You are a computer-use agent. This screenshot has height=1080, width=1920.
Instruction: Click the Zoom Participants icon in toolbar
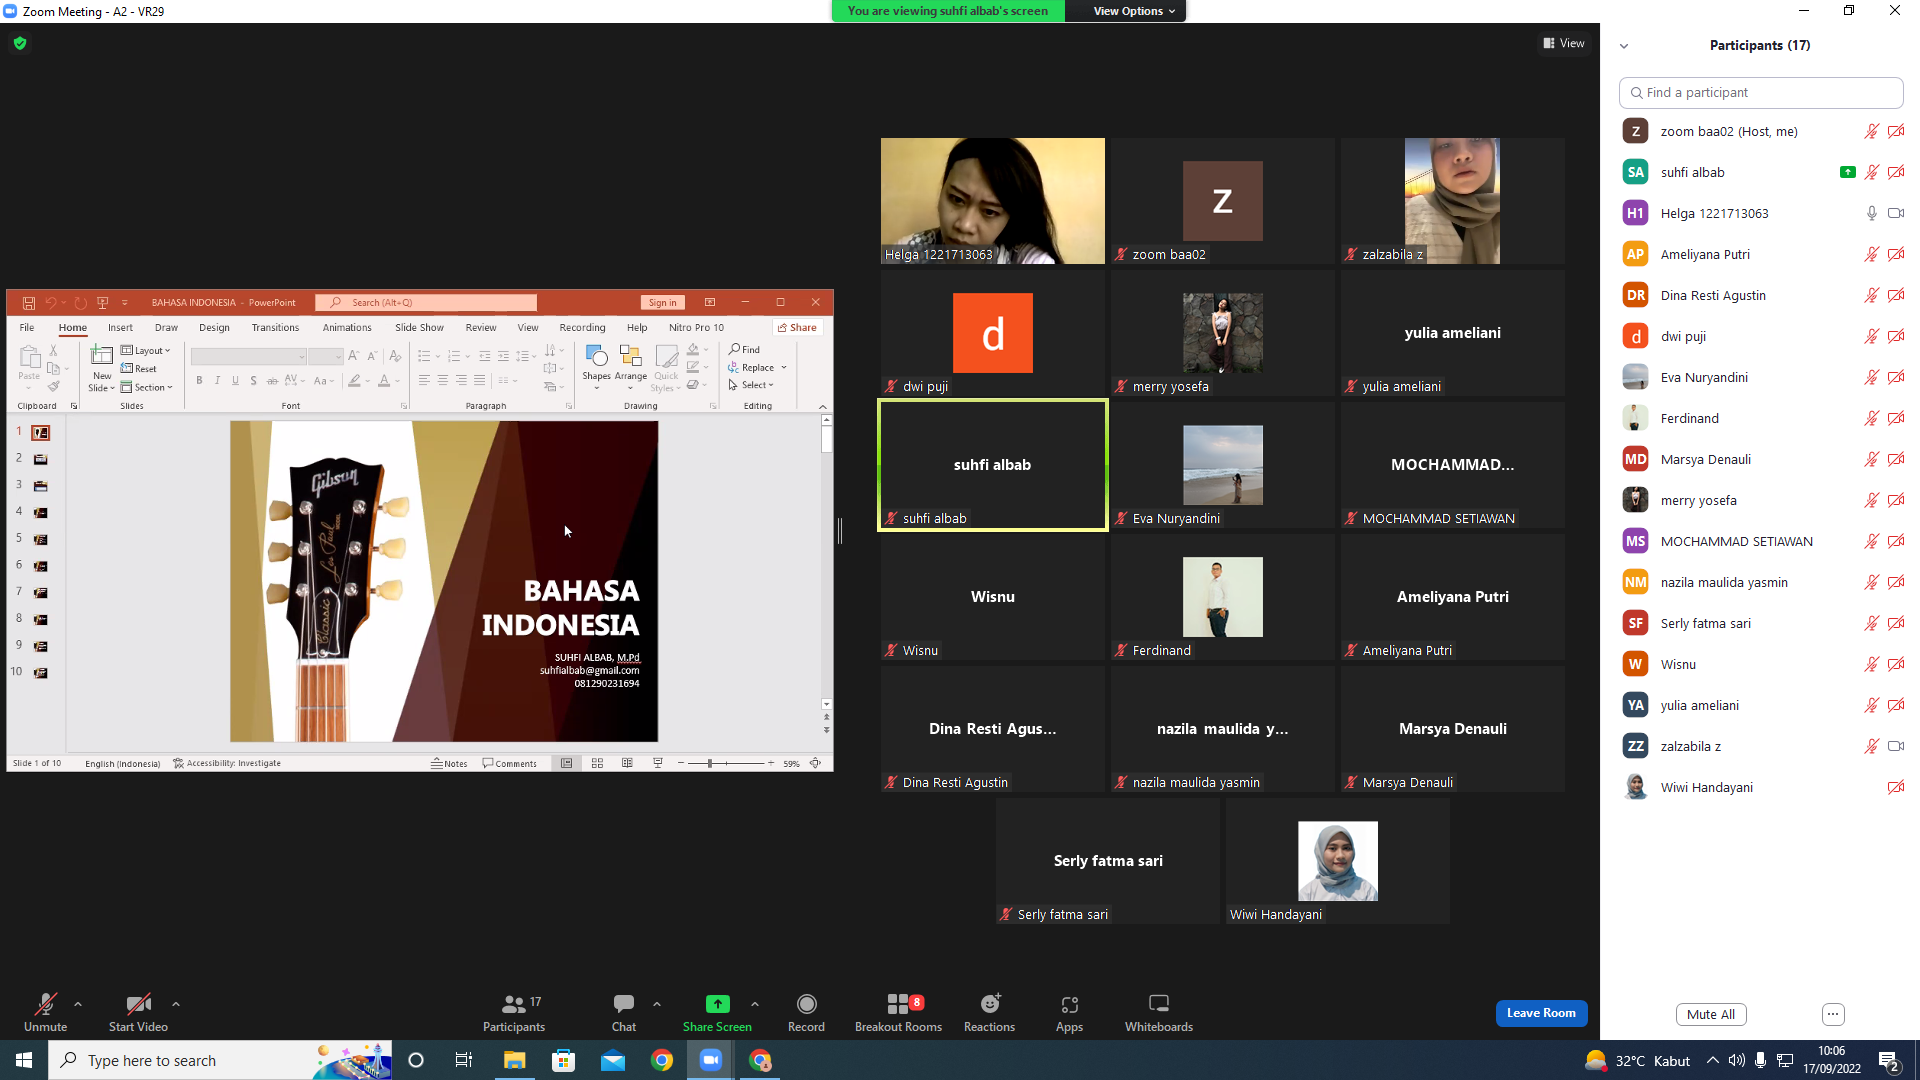[514, 1004]
